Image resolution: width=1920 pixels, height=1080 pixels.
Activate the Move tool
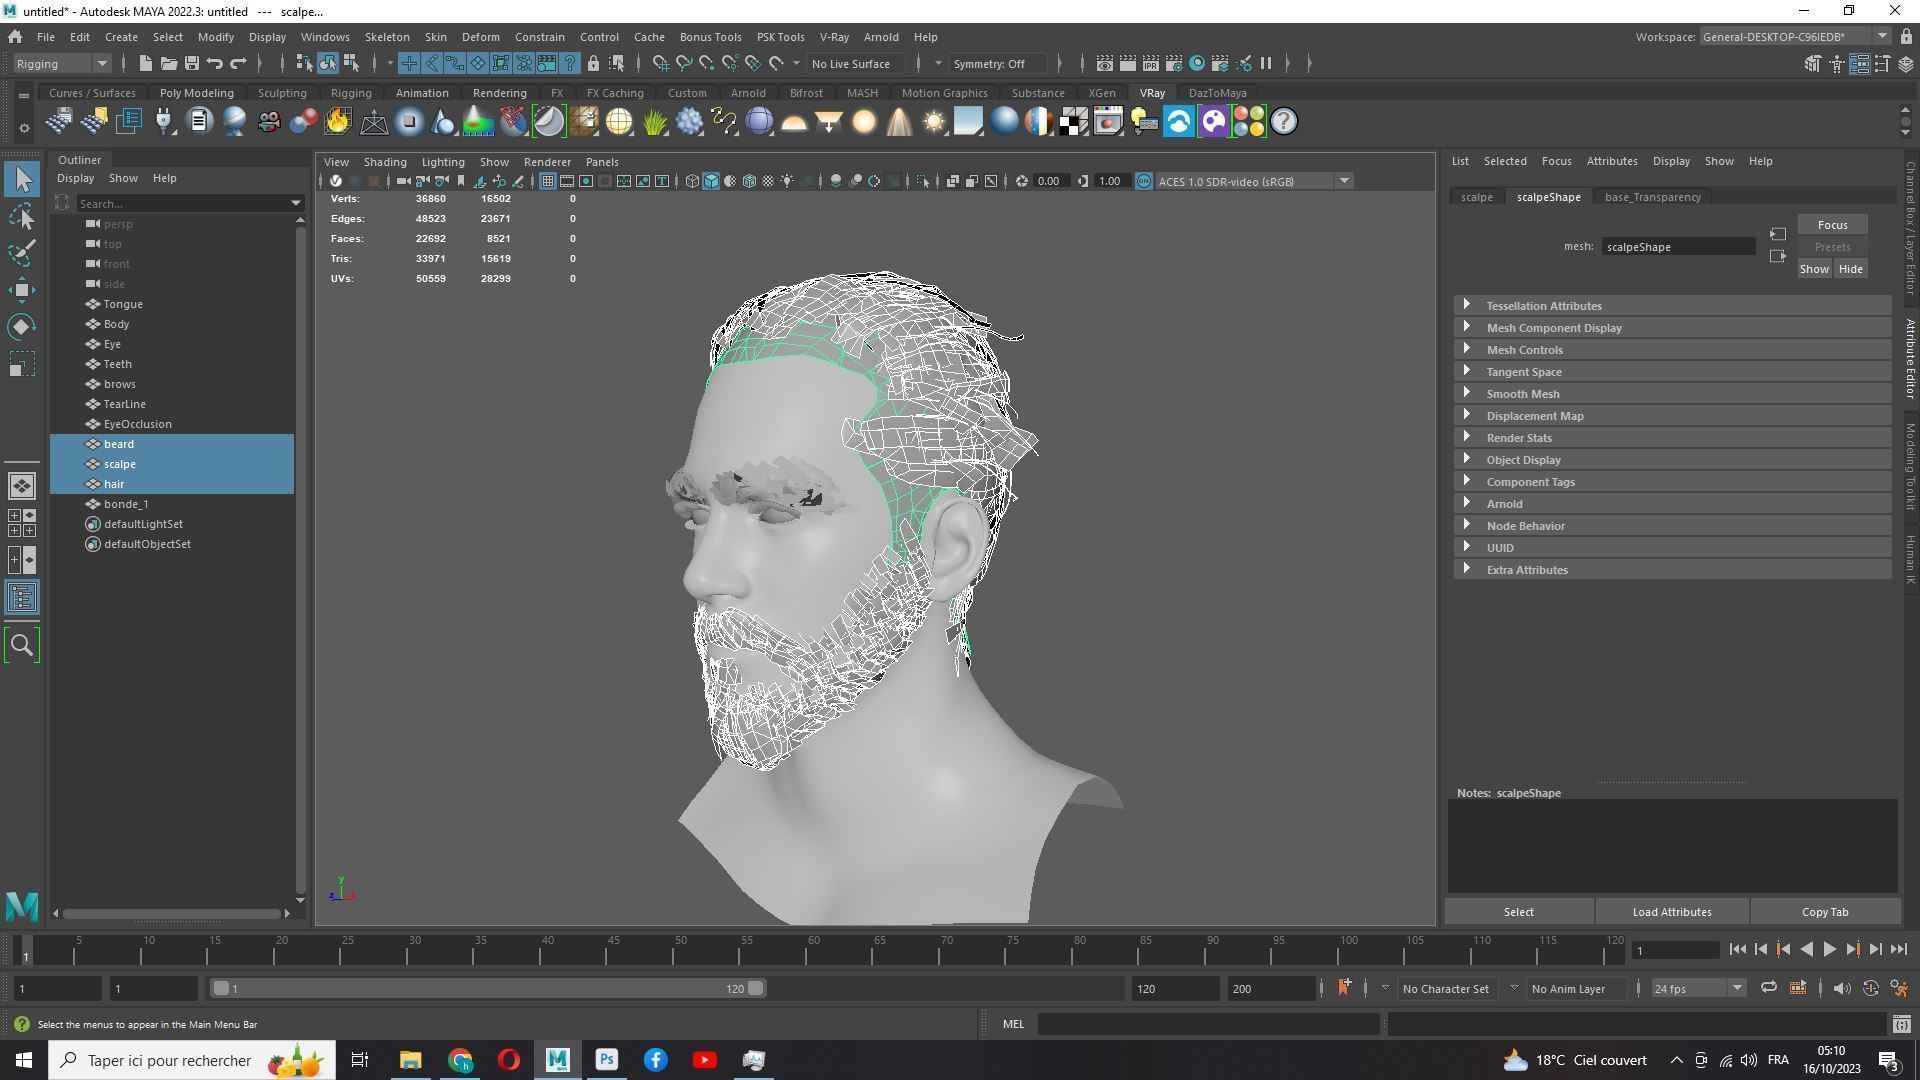22,290
